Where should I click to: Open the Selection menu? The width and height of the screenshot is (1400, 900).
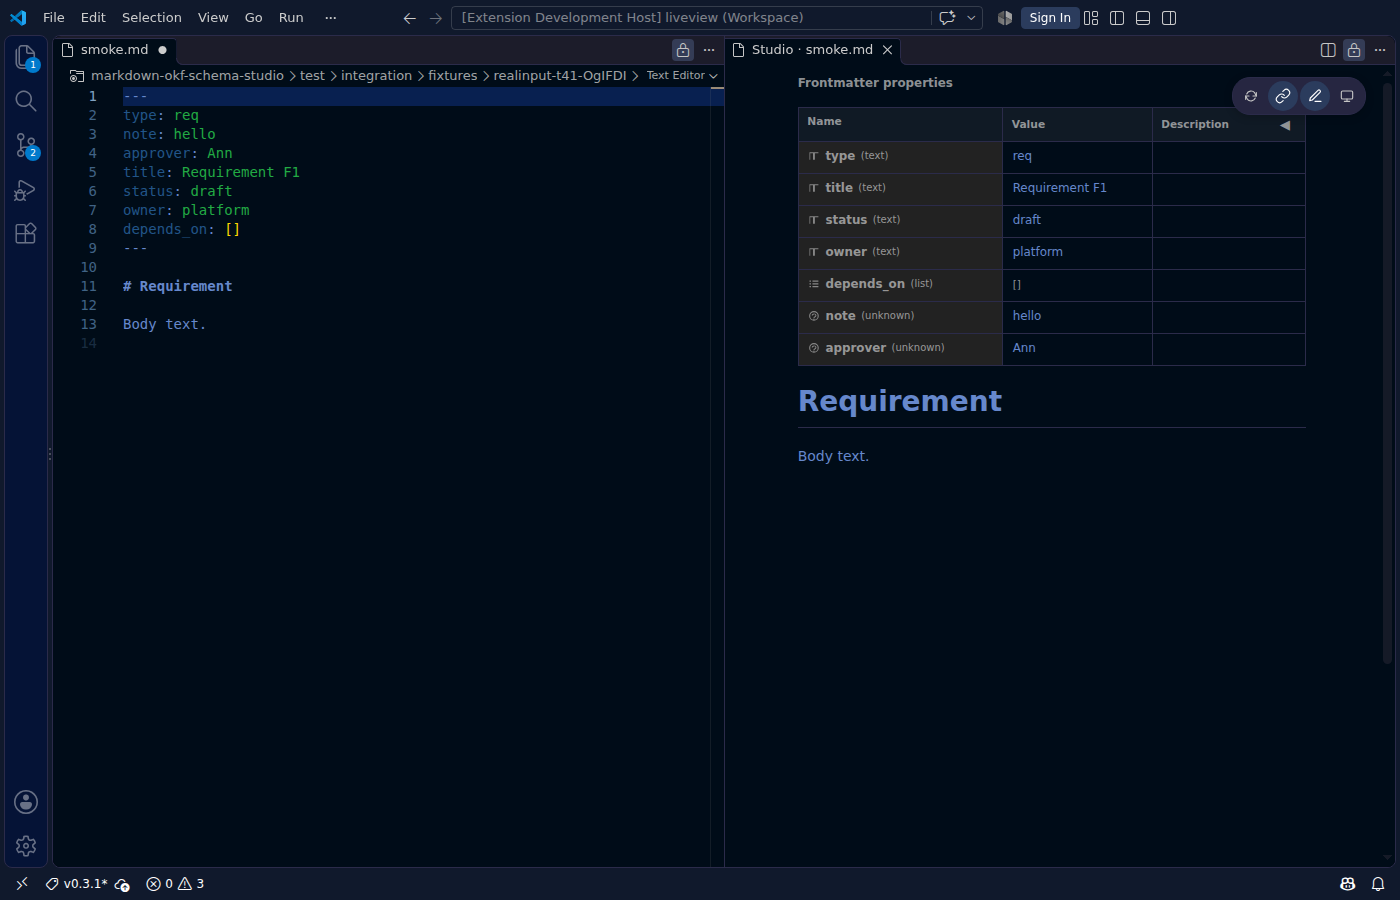(x=152, y=18)
